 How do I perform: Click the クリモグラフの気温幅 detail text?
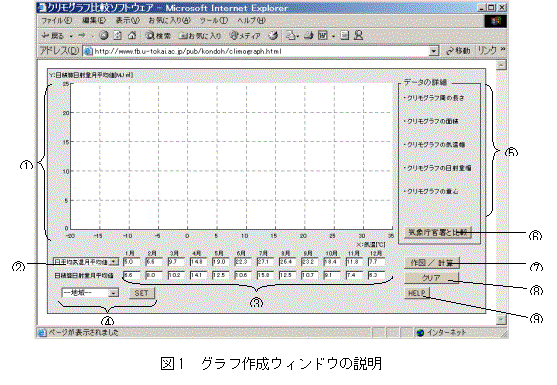[x=435, y=145]
